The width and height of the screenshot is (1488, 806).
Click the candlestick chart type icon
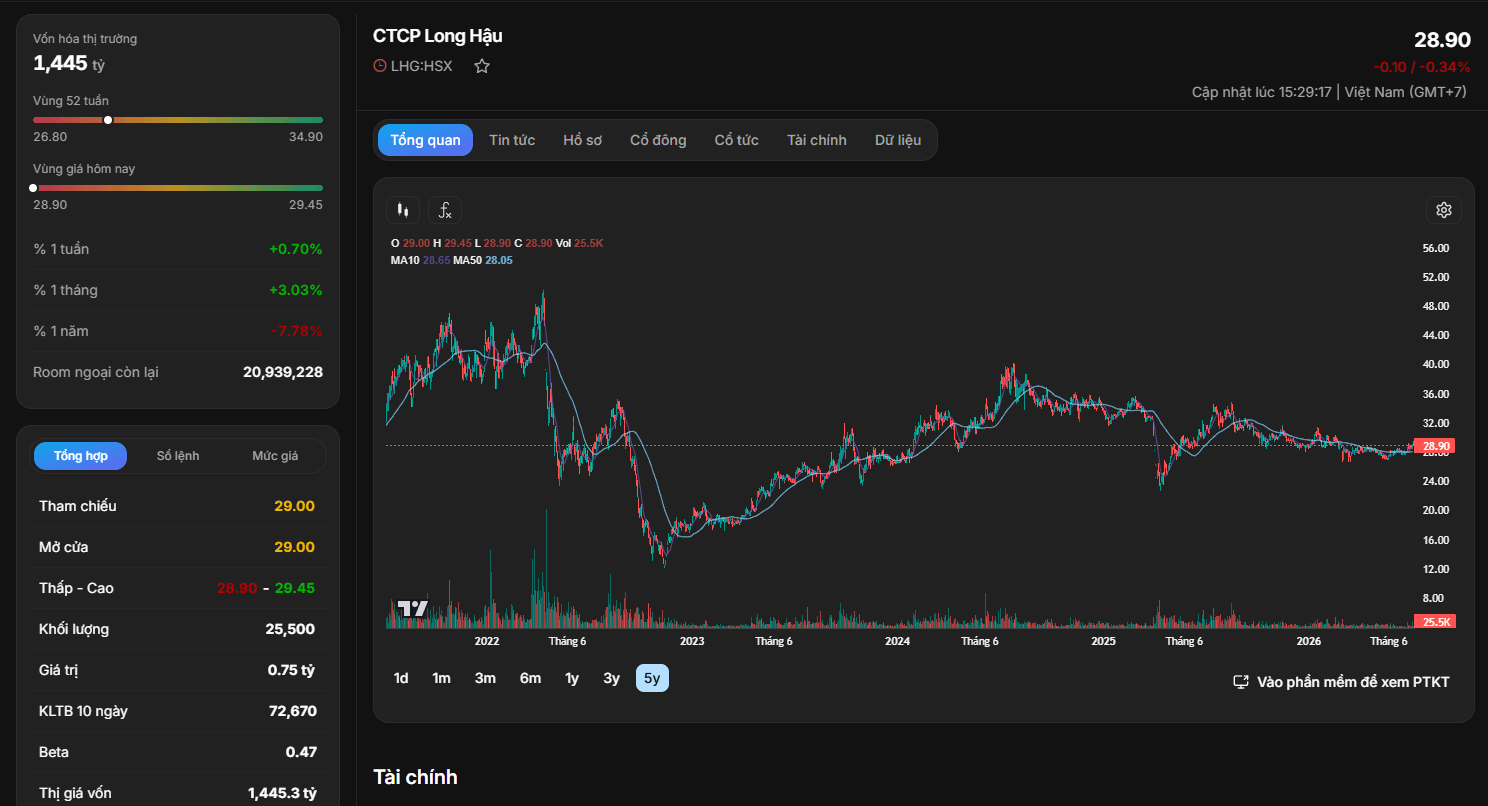tap(403, 210)
